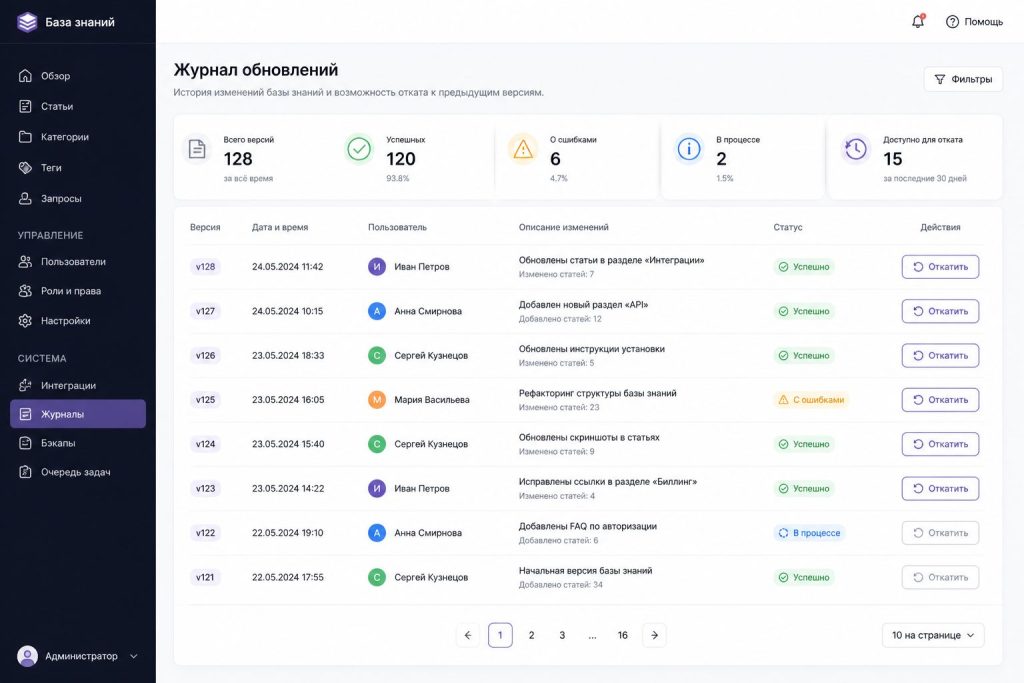Screen dimensions: 1024x683
Task: Click Откатить in the v123 row
Action: pyautogui.click(x=940, y=488)
